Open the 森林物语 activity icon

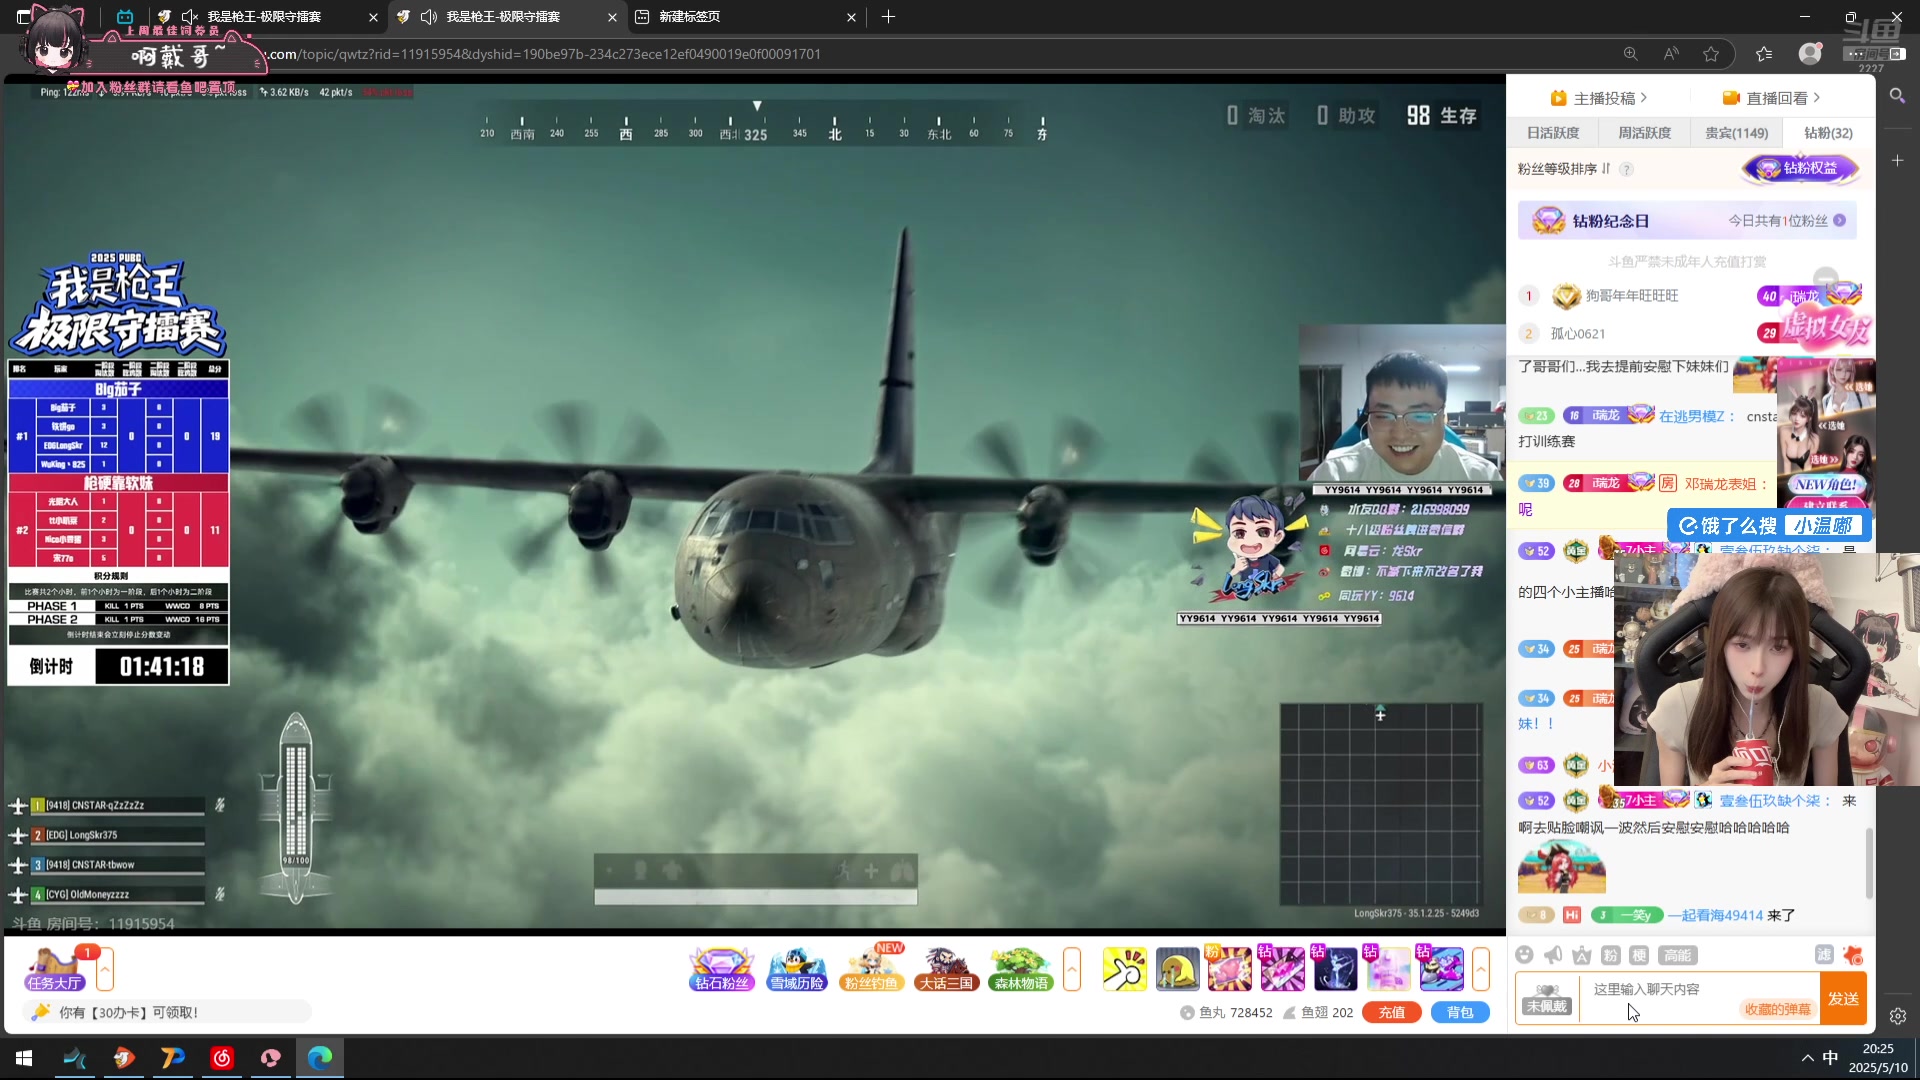[x=1020, y=968]
